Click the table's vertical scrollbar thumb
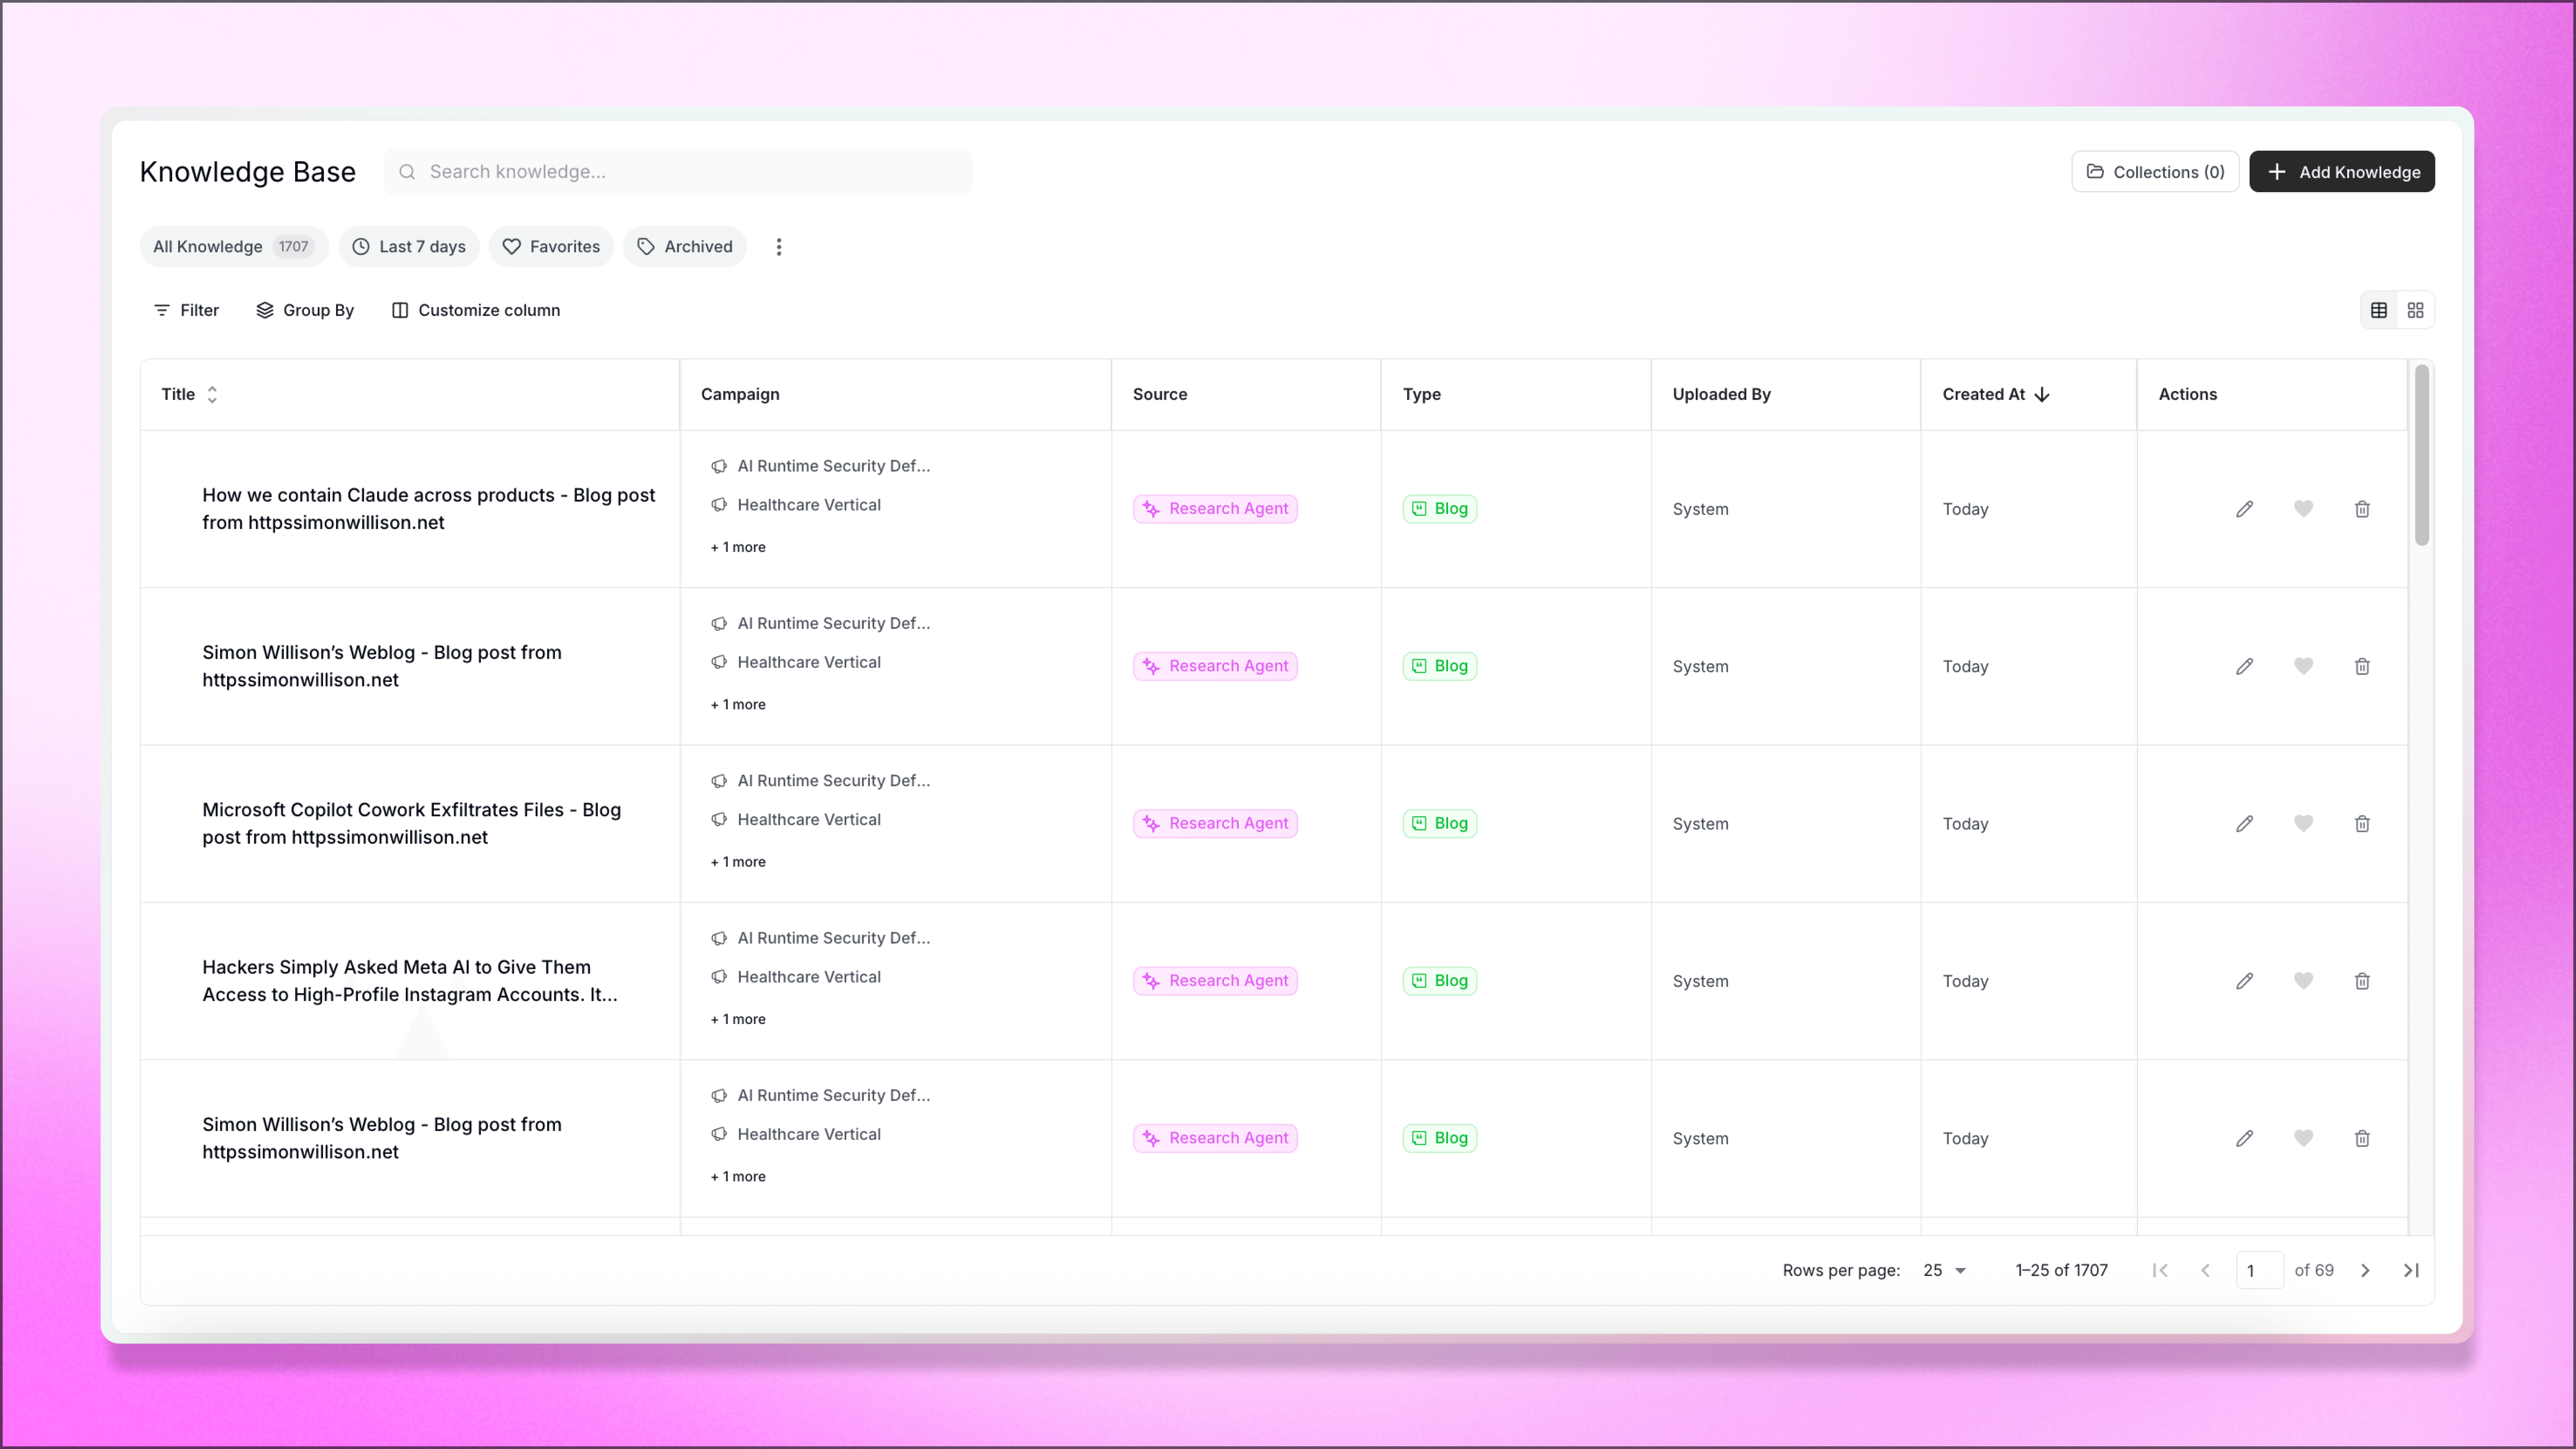Image resolution: width=2576 pixels, height=1449 pixels. [2422, 455]
